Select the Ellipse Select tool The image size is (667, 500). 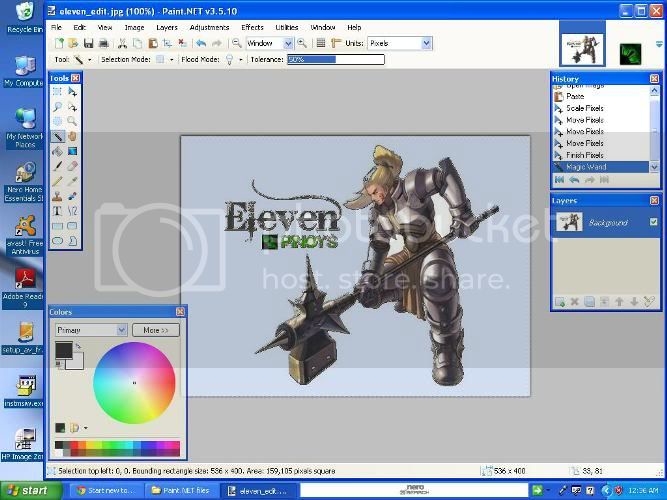coord(57,121)
